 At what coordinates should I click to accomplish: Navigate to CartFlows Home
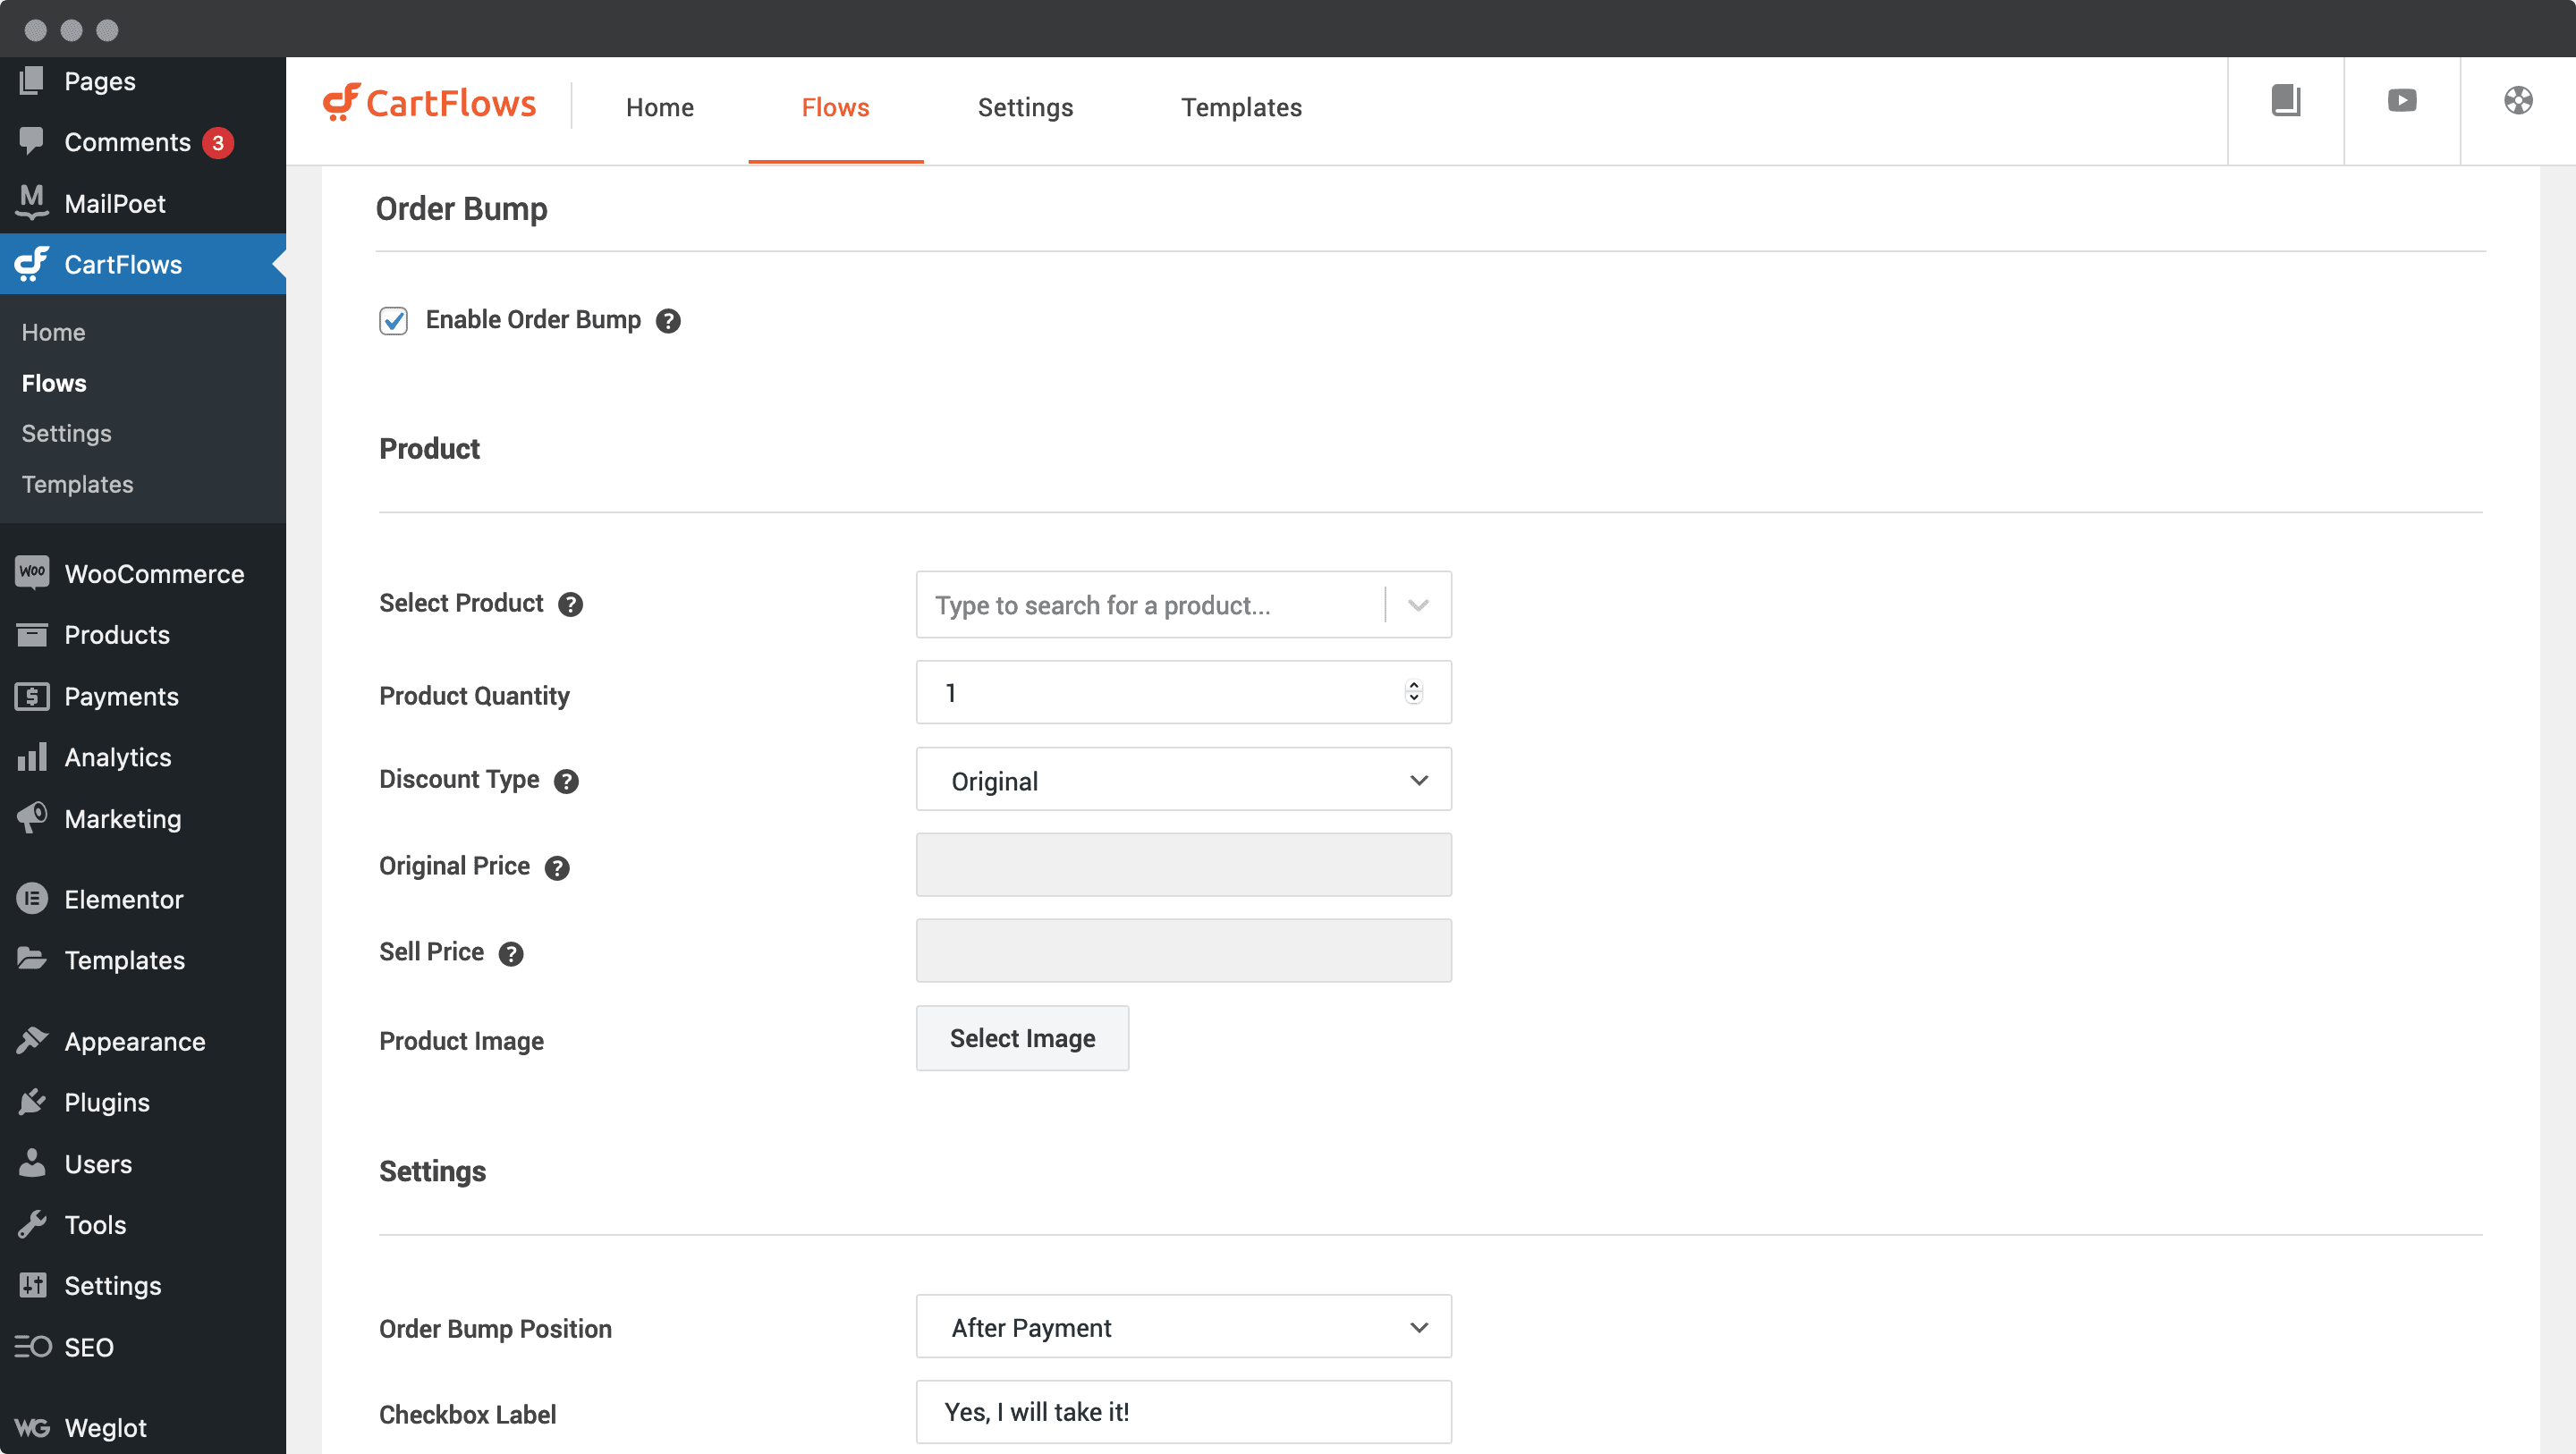coord(53,331)
